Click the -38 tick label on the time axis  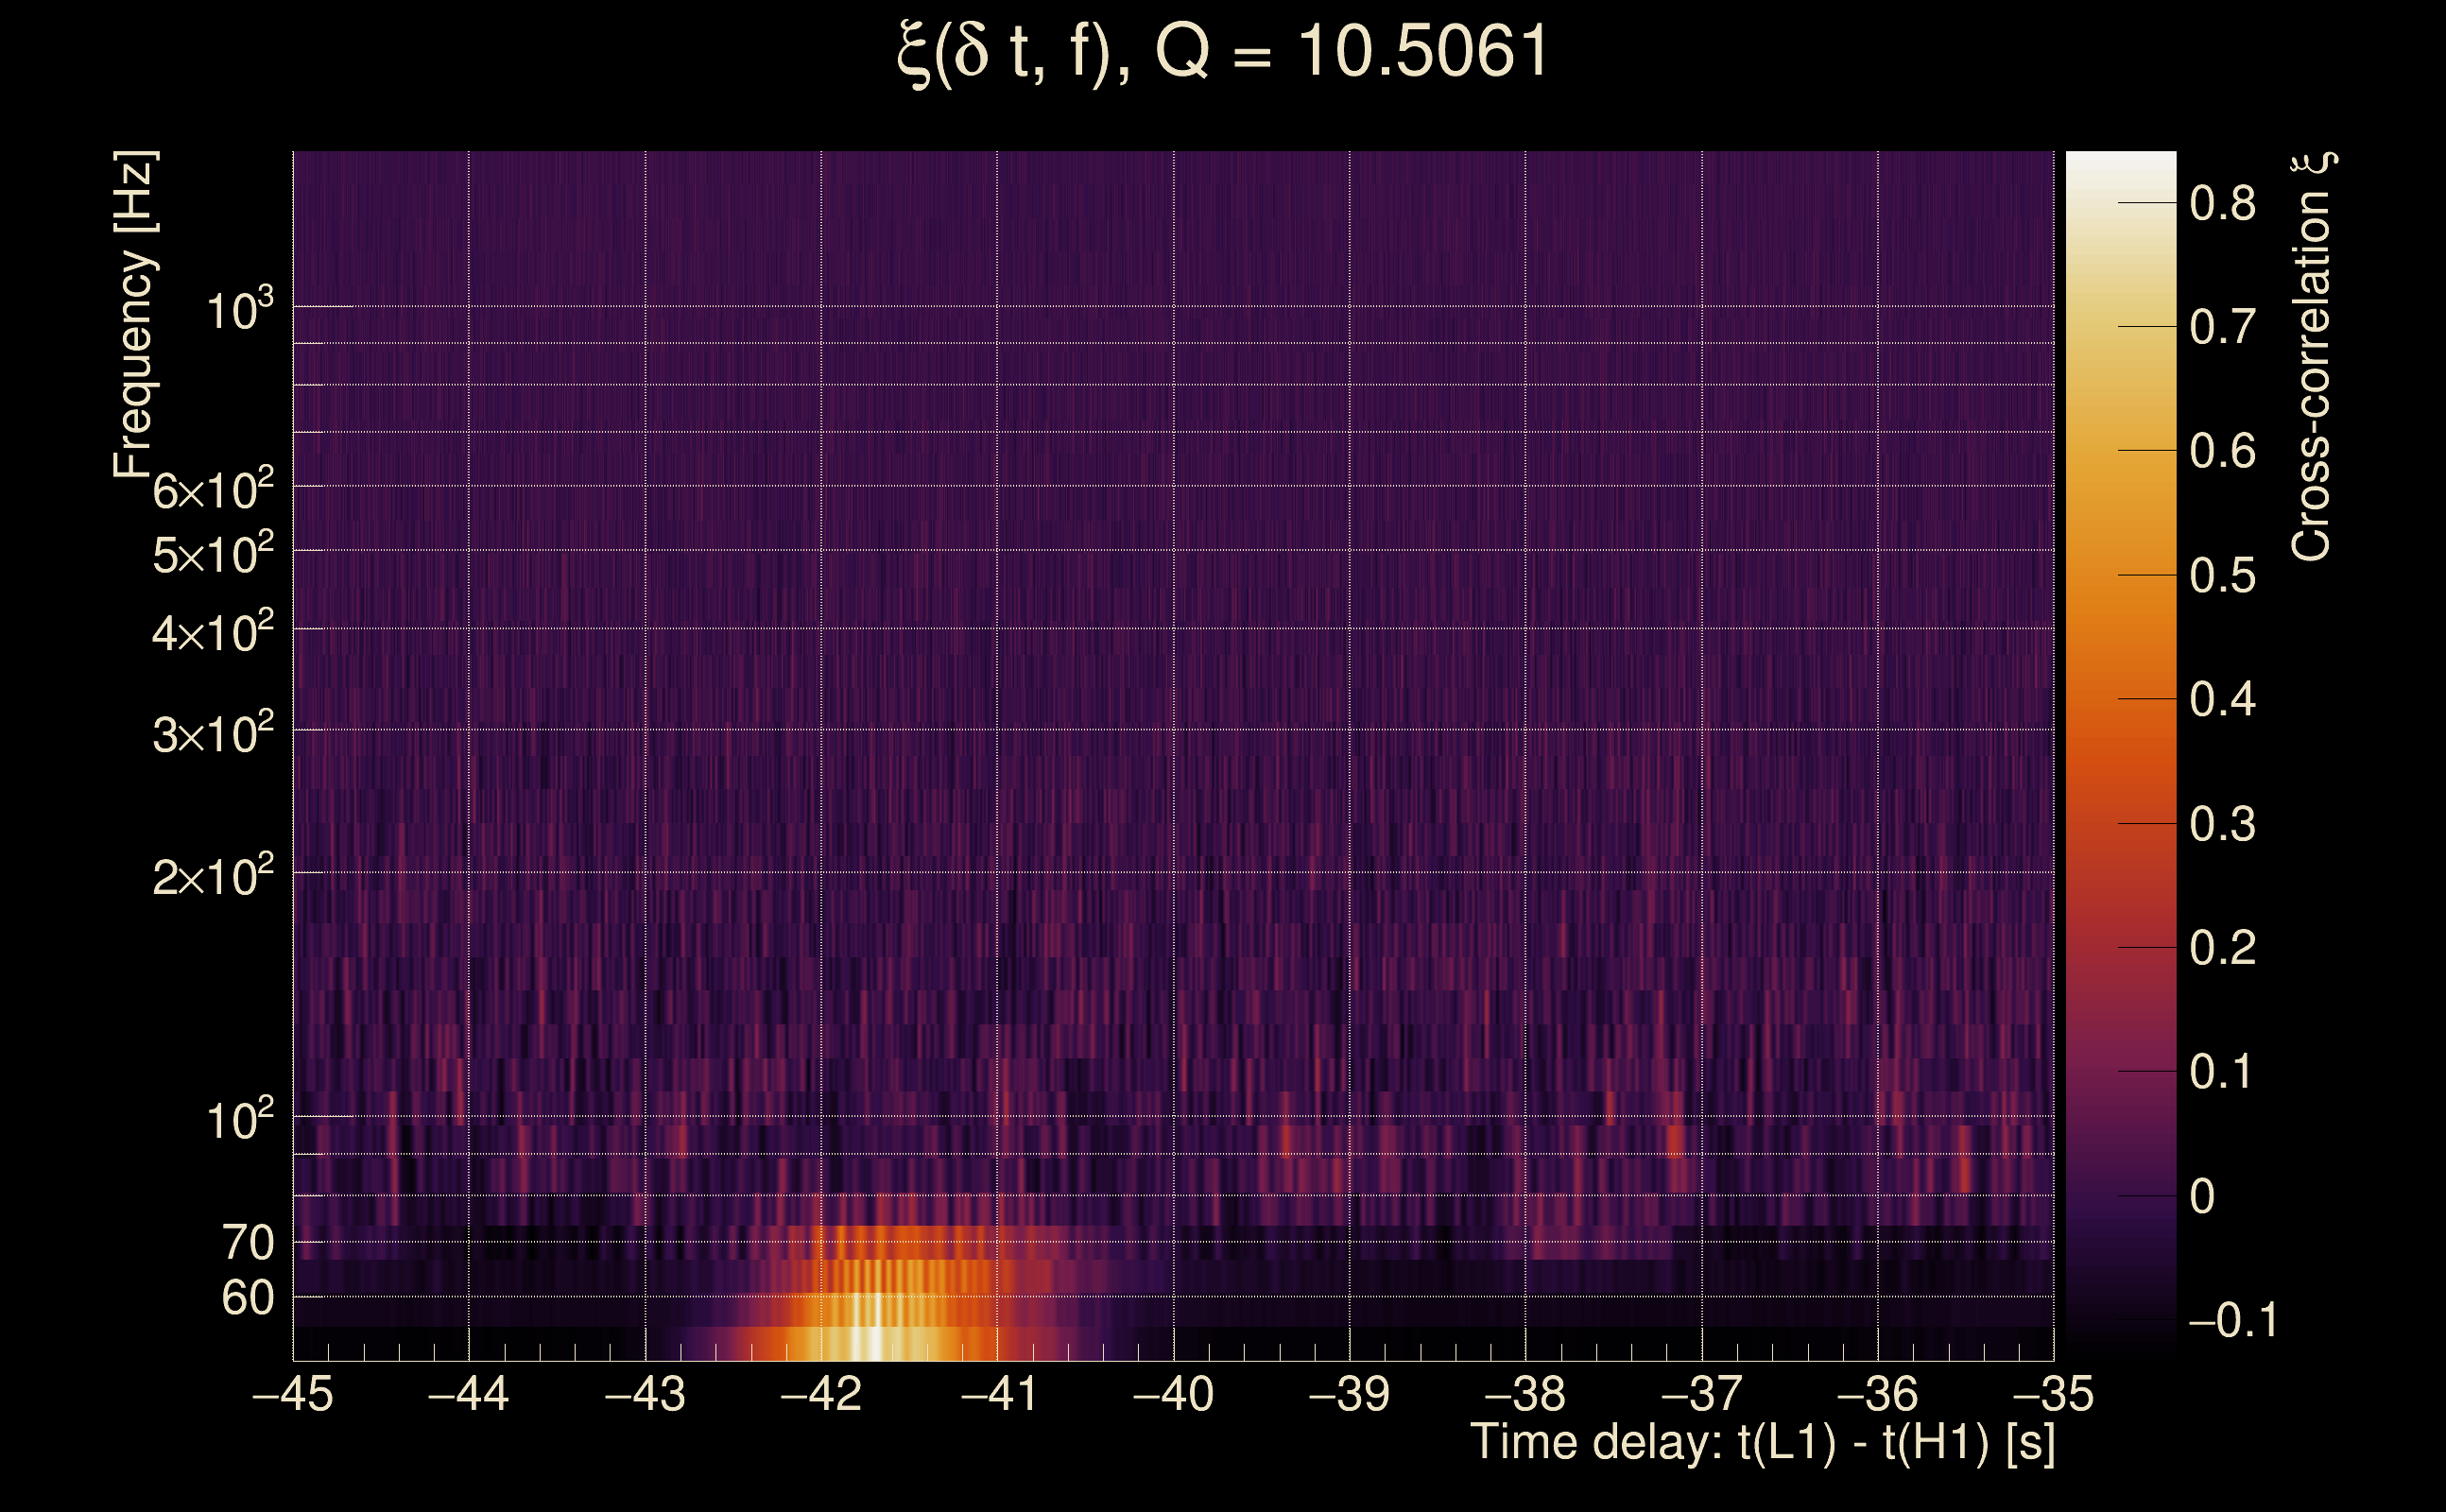[x=1524, y=1394]
